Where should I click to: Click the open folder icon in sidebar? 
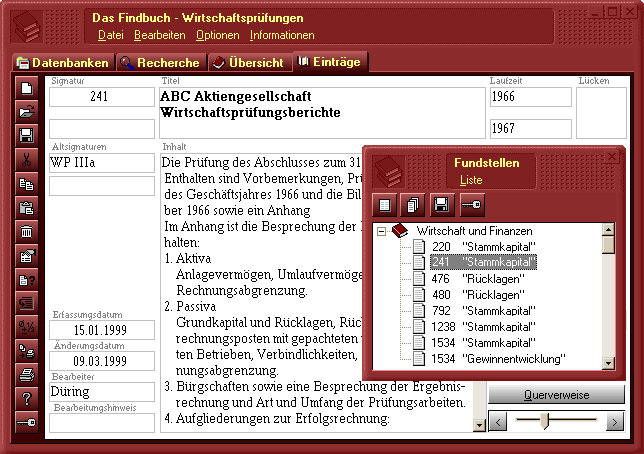[27, 112]
